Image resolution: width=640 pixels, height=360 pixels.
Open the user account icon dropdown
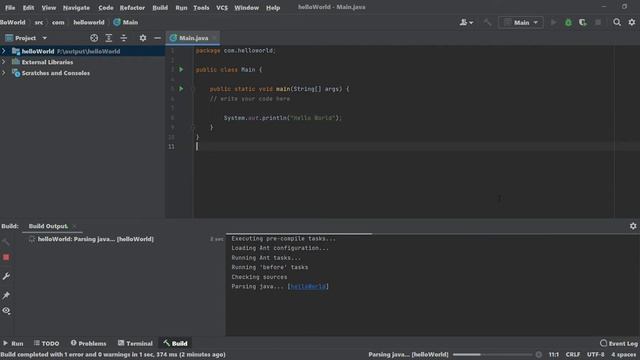coord(466,22)
